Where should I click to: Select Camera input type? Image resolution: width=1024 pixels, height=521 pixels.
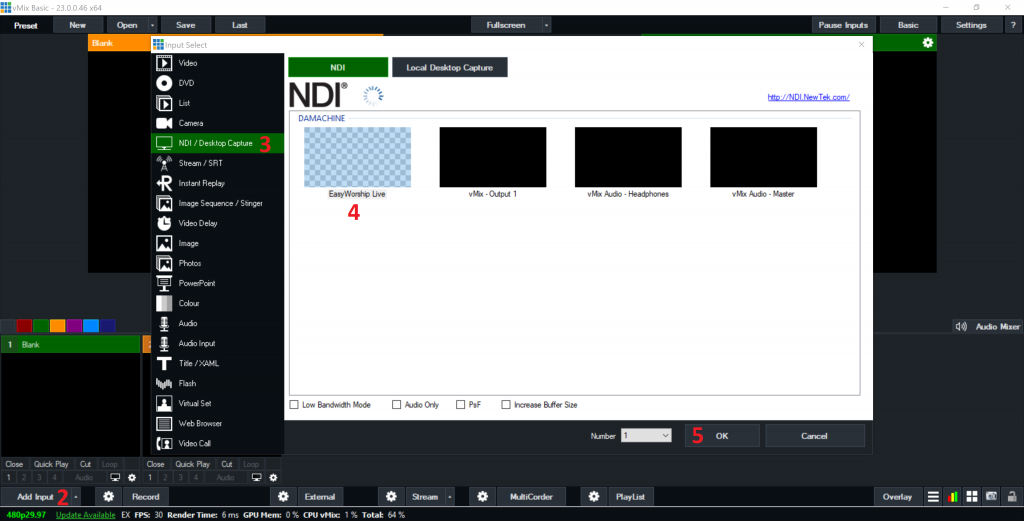click(217, 123)
